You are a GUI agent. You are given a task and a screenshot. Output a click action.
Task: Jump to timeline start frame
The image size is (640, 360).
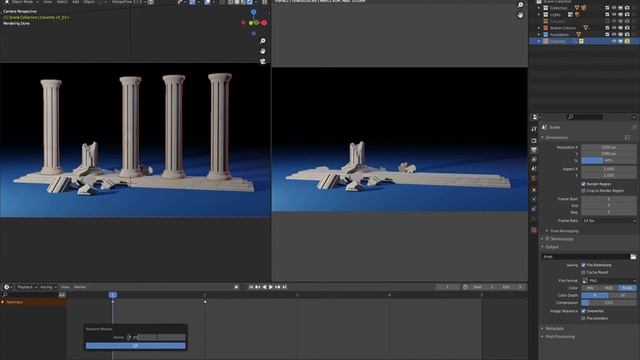[x=251, y=287]
